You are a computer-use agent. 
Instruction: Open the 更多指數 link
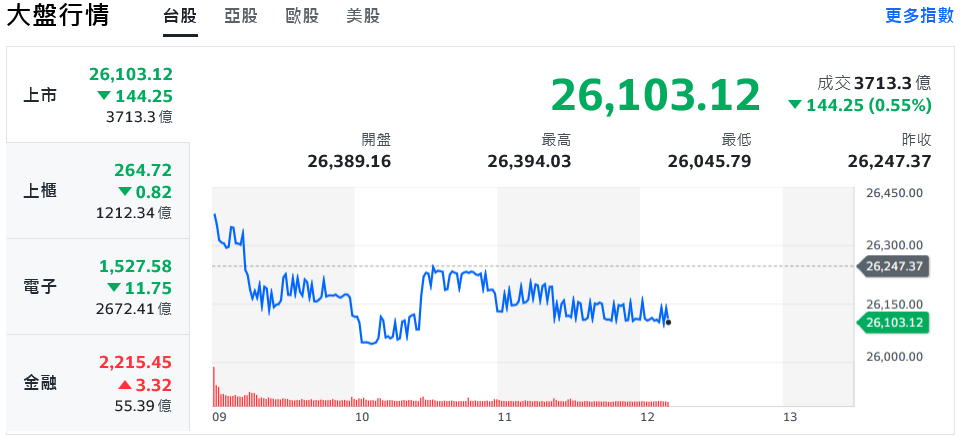point(919,16)
